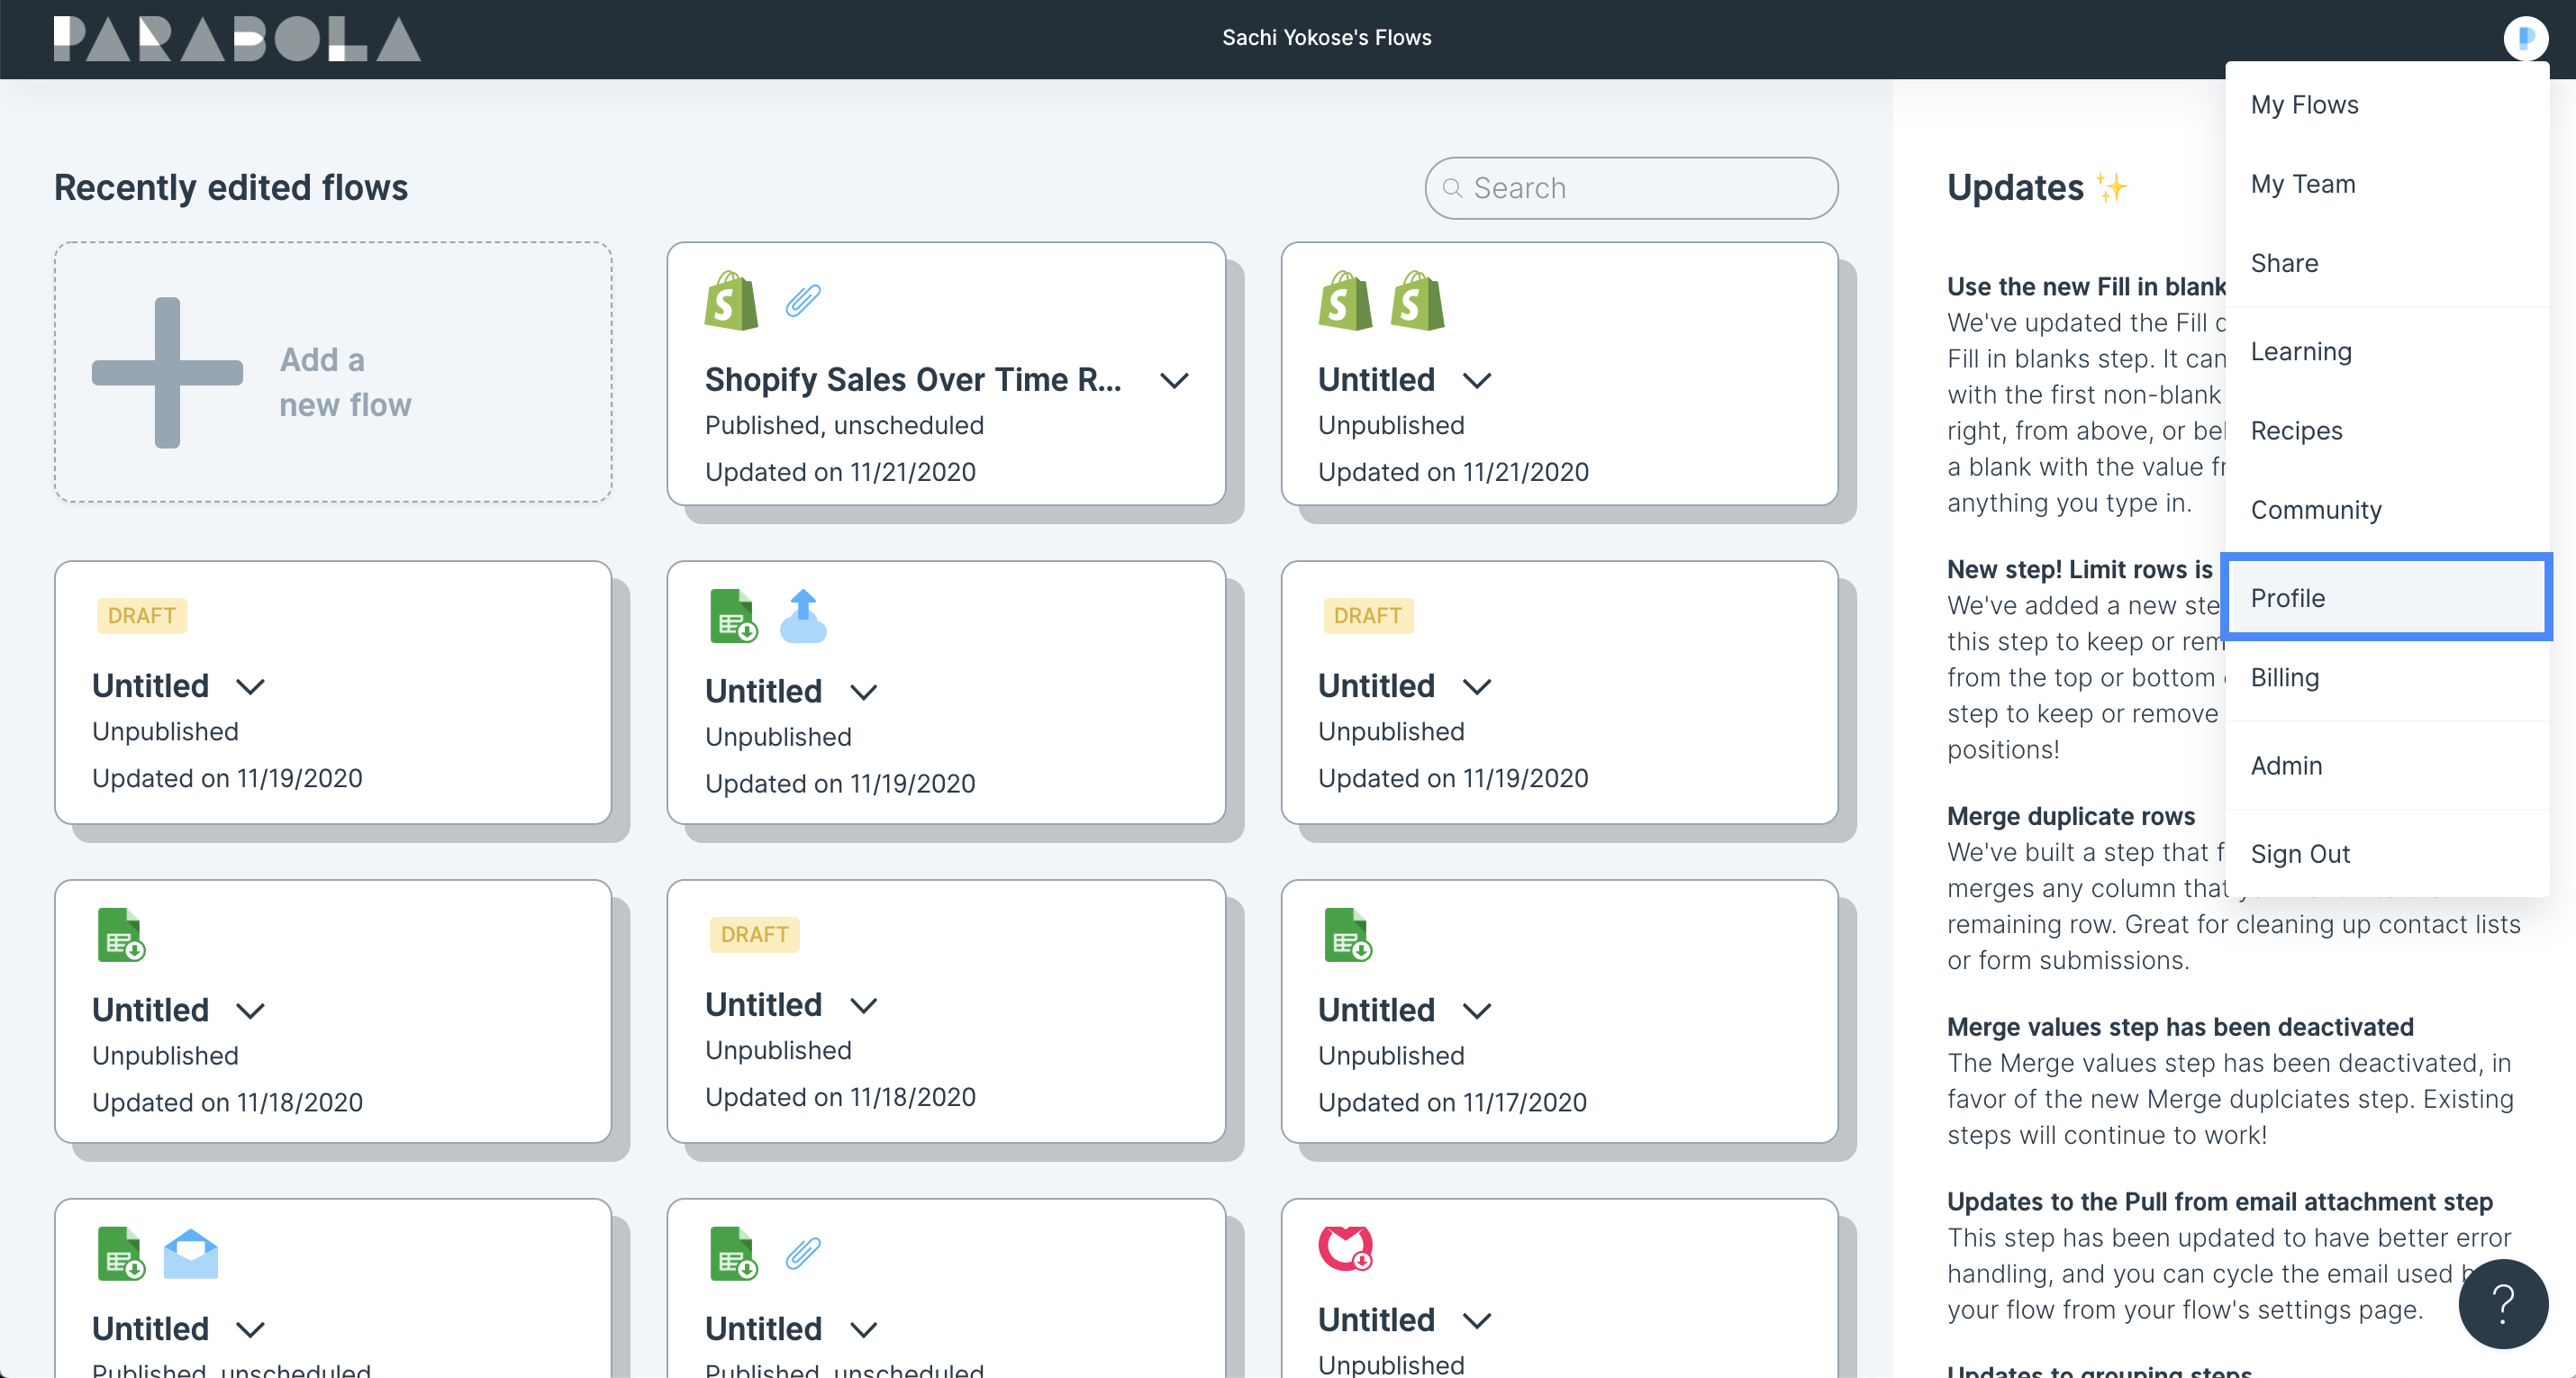Click the Sheets icon on bottom-left Untitled card

(x=121, y=1254)
